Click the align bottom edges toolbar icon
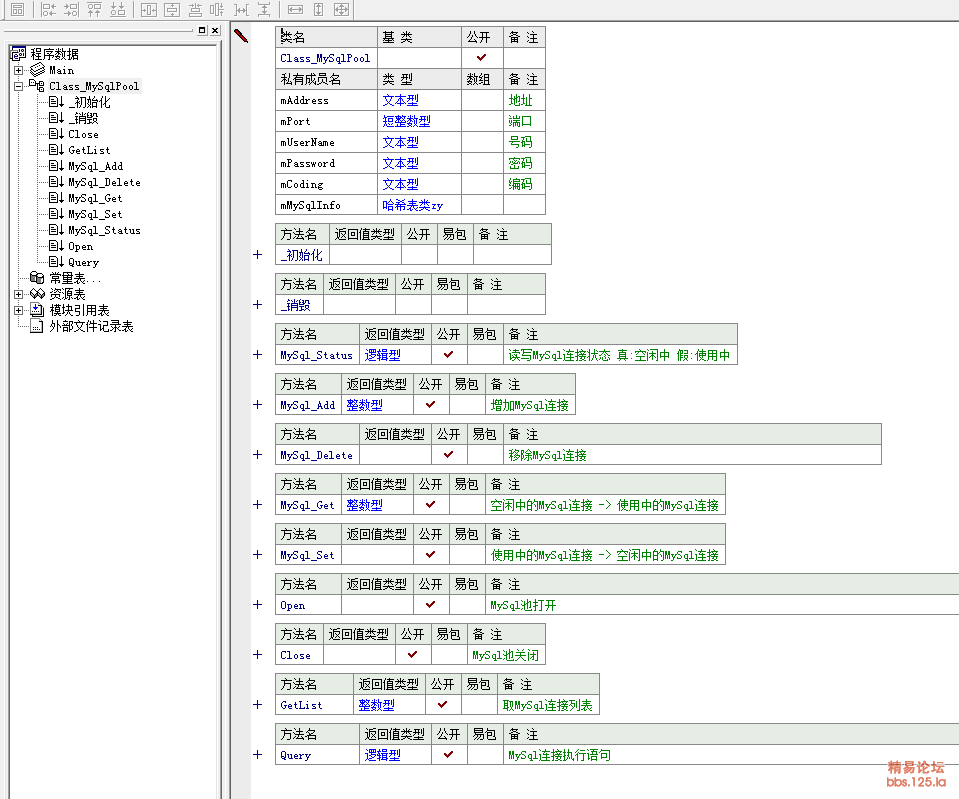Image resolution: width=959 pixels, height=799 pixels. tap(117, 9)
